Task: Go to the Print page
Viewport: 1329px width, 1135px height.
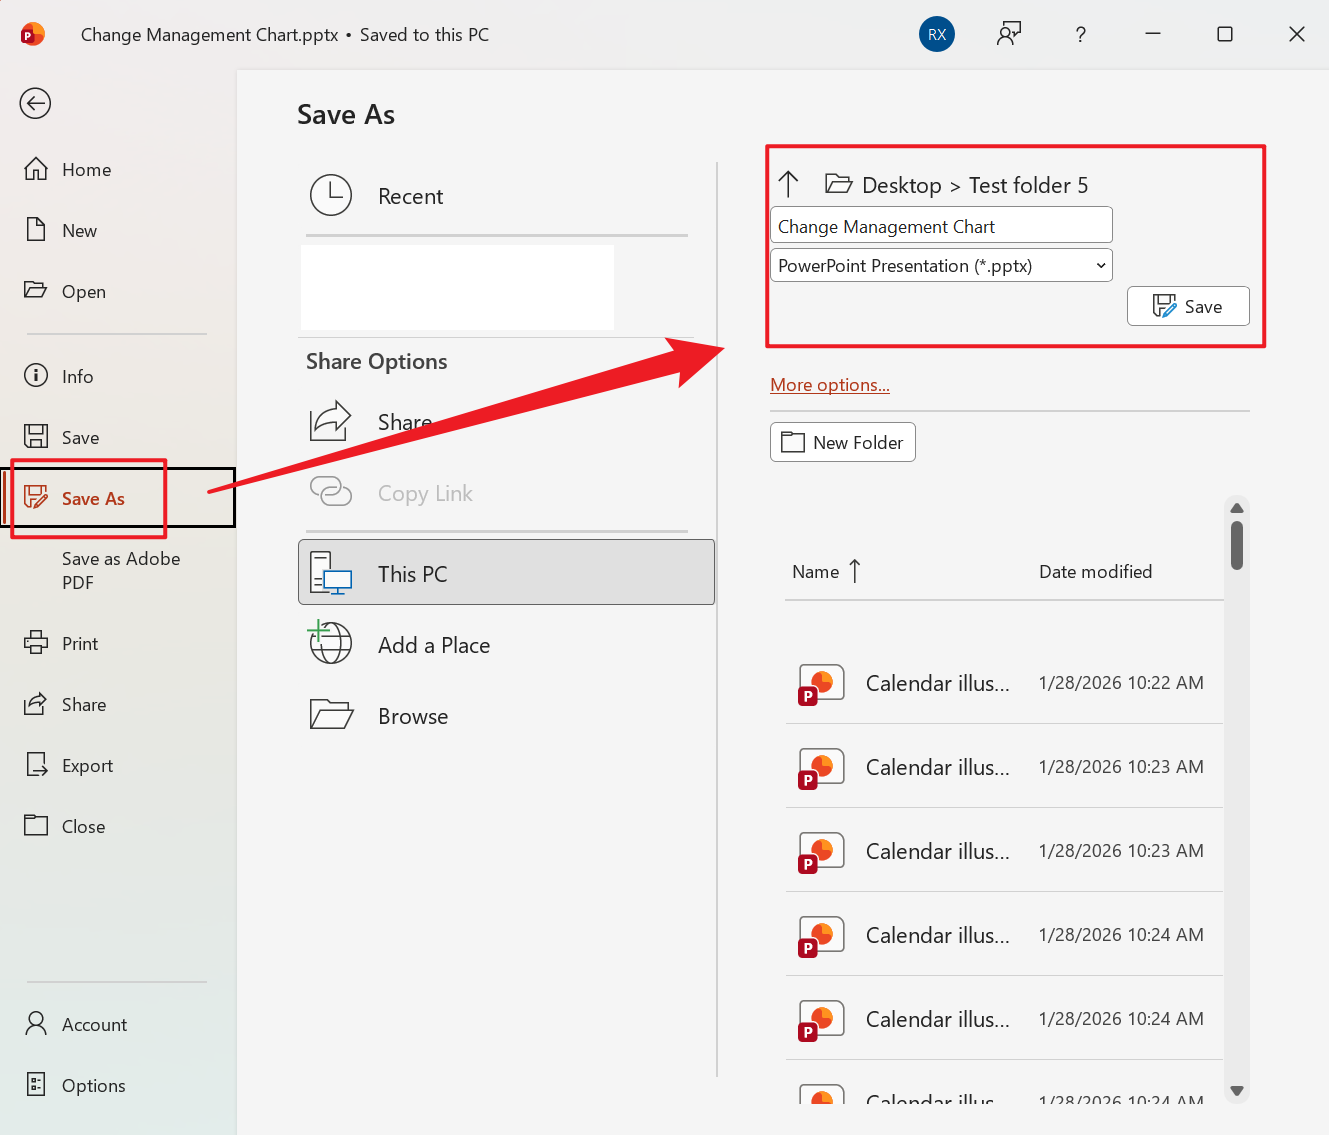Action: (x=79, y=644)
